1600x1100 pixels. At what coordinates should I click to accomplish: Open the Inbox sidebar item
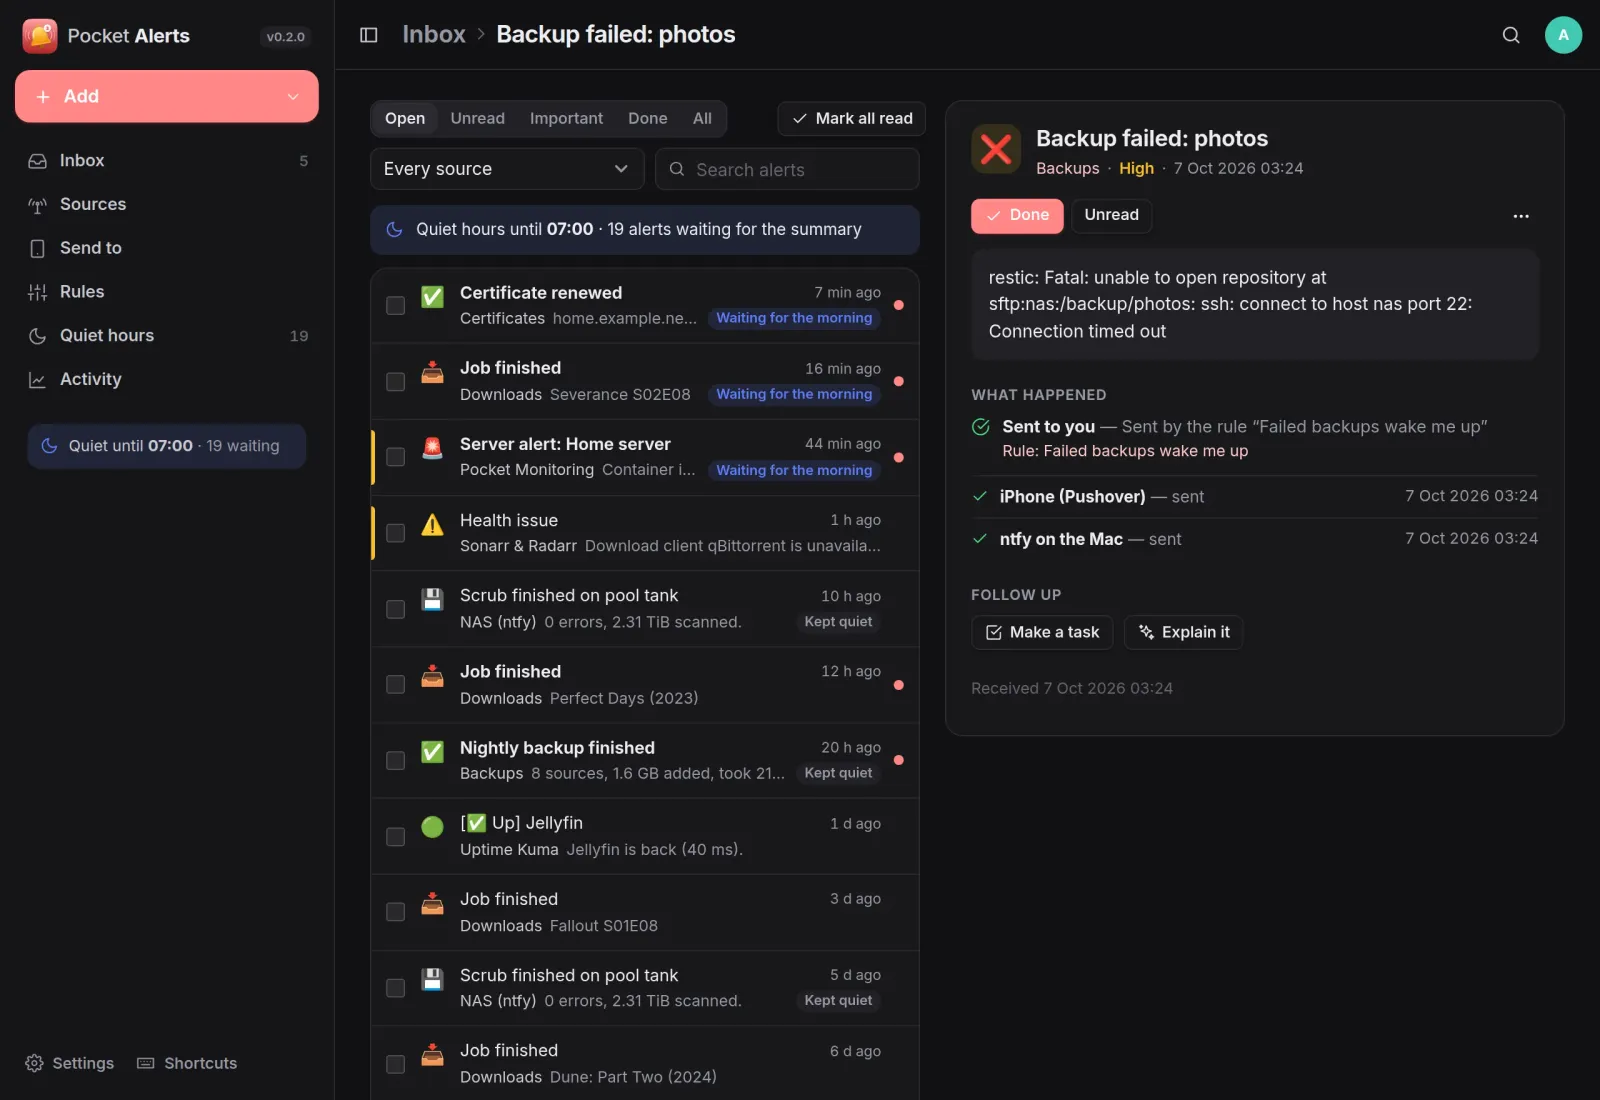pos(167,161)
